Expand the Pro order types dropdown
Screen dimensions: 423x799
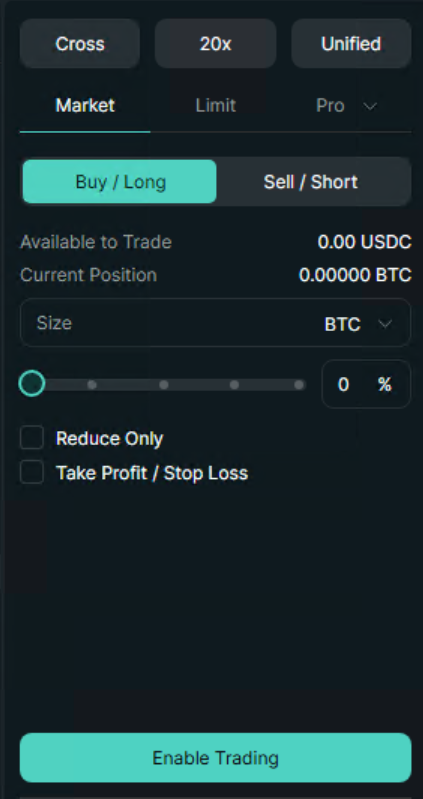pos(346,106)
